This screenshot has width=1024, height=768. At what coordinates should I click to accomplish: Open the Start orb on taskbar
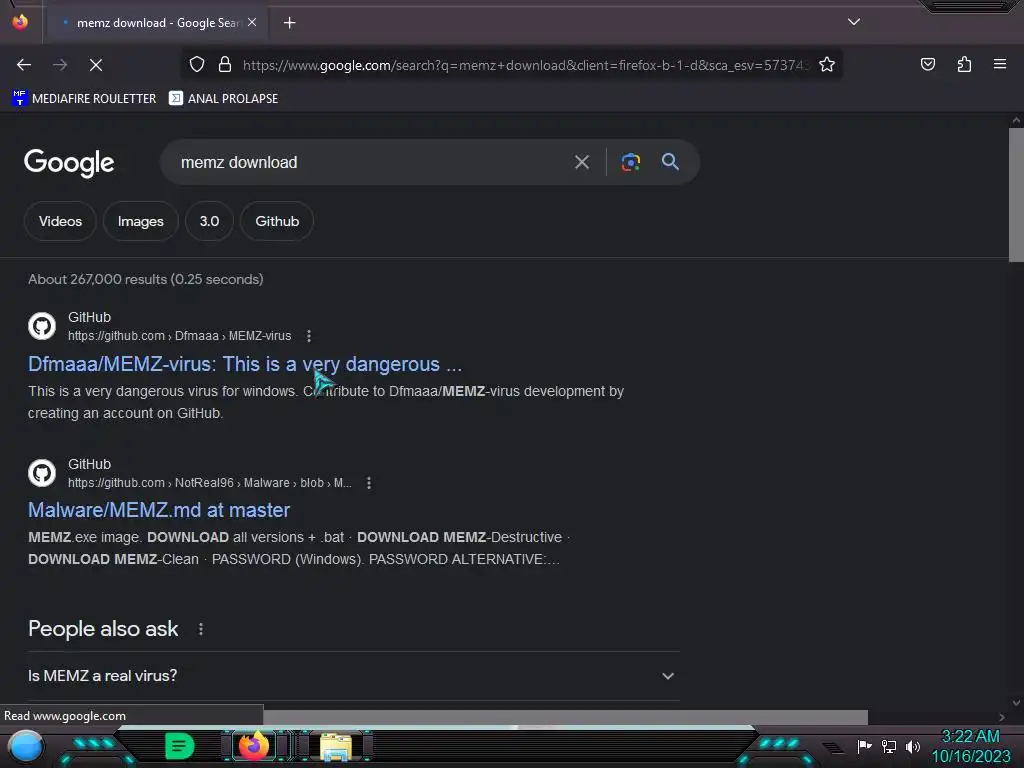pyautogui.click(x=25, y=746)
